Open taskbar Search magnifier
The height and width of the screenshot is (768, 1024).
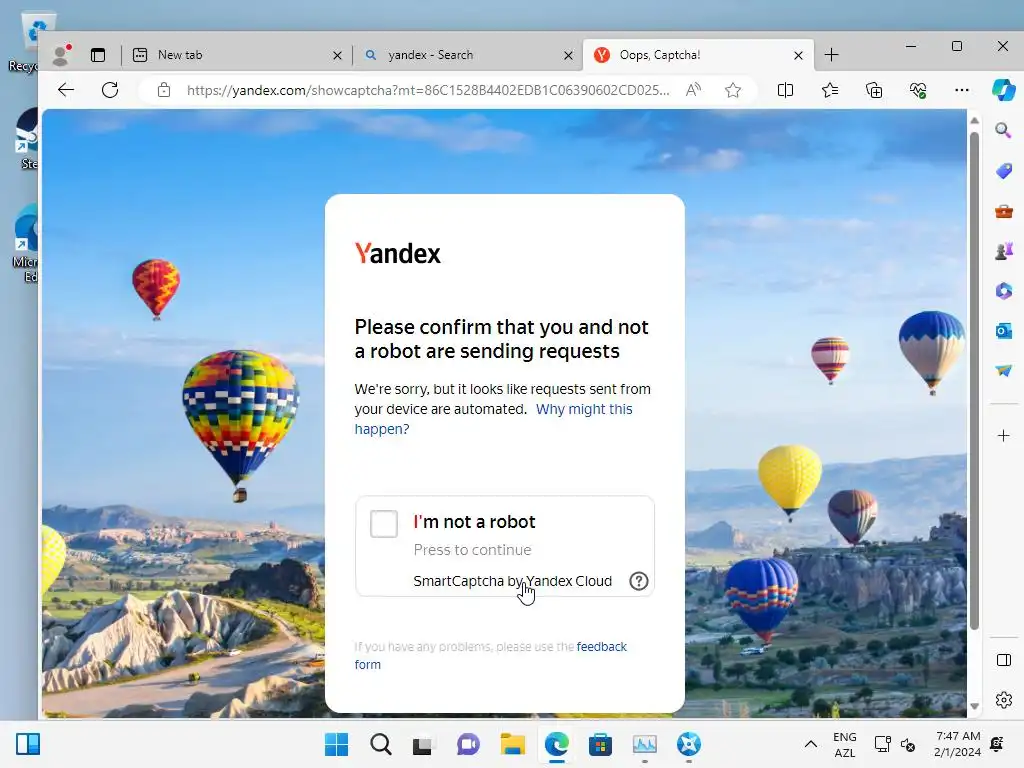[x=381, y=744]
